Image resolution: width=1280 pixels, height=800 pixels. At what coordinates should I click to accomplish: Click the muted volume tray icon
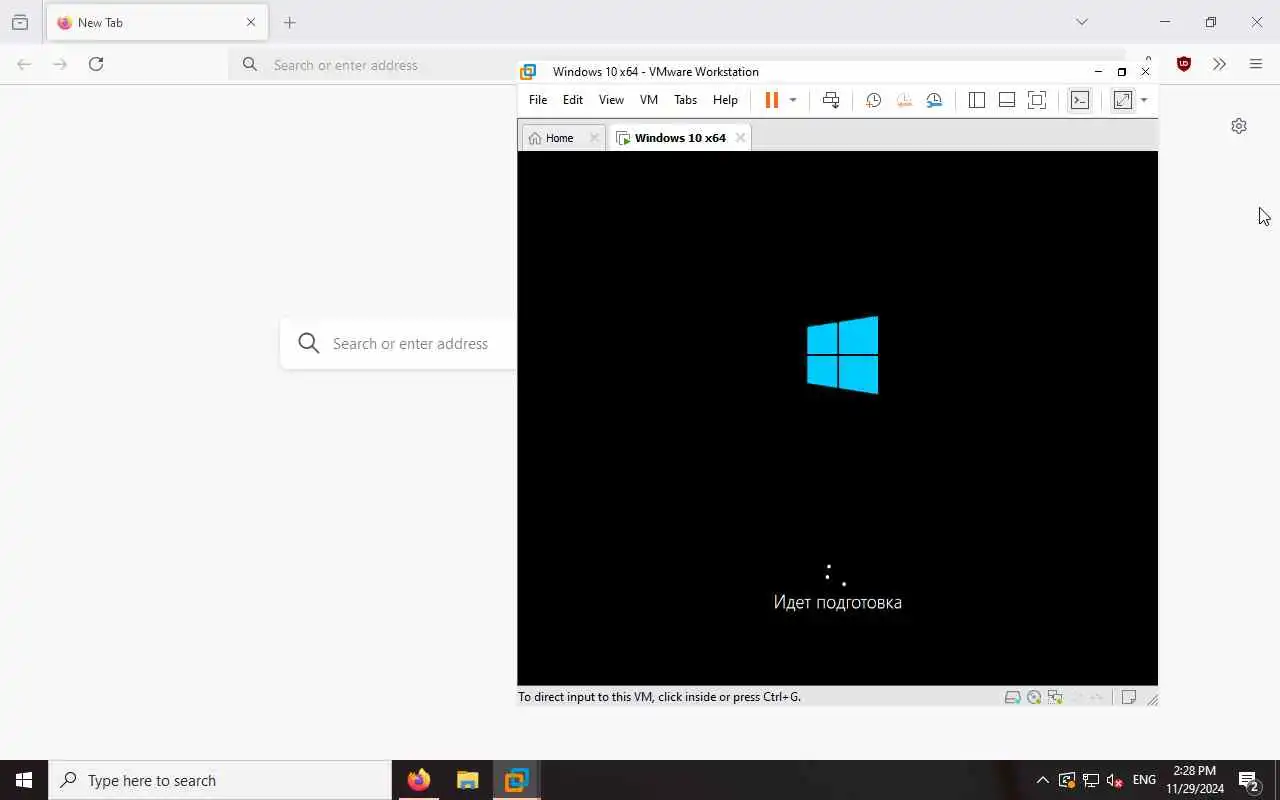(1115, 780)
